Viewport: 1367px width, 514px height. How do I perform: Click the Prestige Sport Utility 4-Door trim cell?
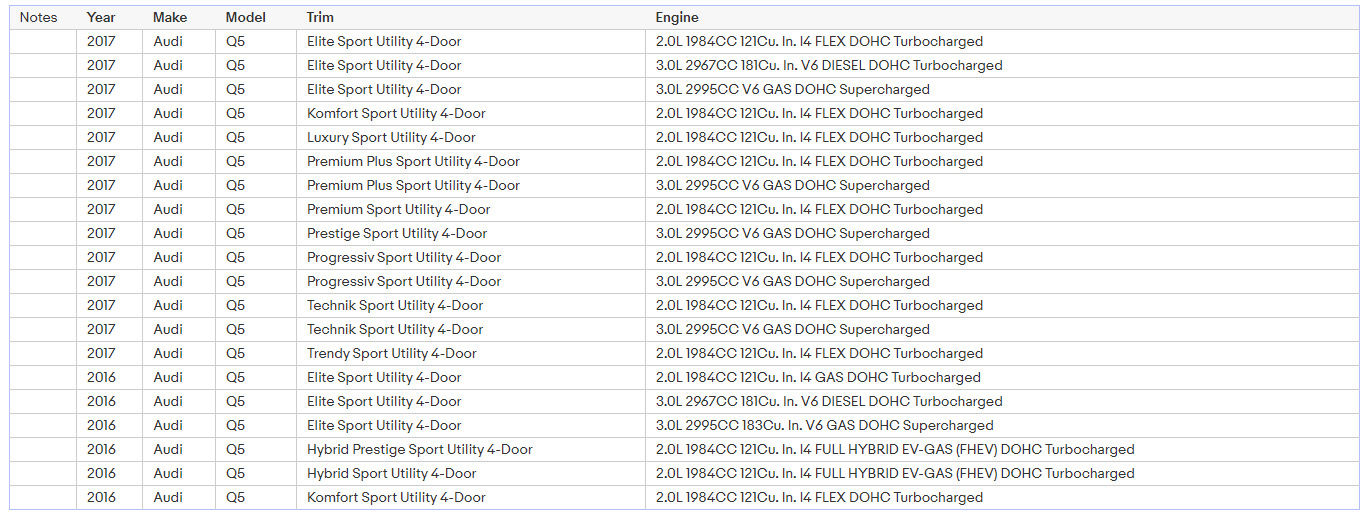point(397,233)
